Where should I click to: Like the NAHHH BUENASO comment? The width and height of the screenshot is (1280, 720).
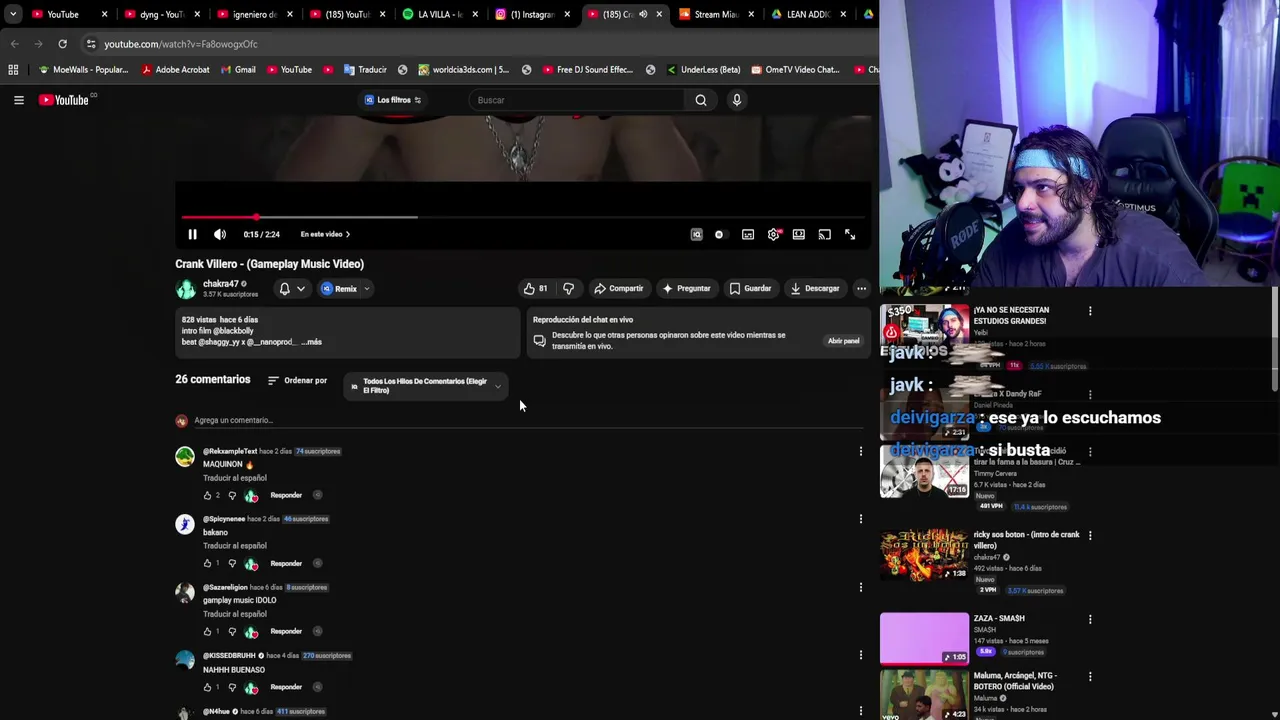pyautogui.click(x=208, y=687)
